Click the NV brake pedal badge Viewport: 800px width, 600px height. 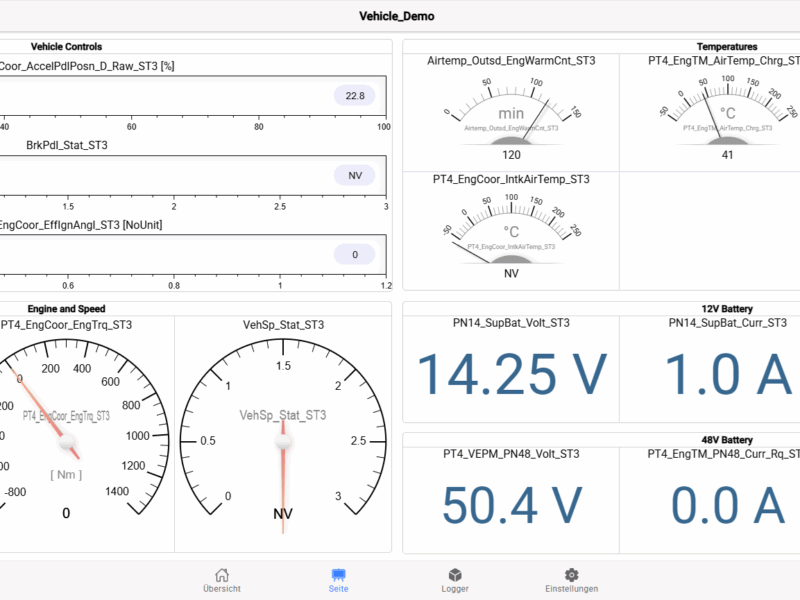pos(355,175)
